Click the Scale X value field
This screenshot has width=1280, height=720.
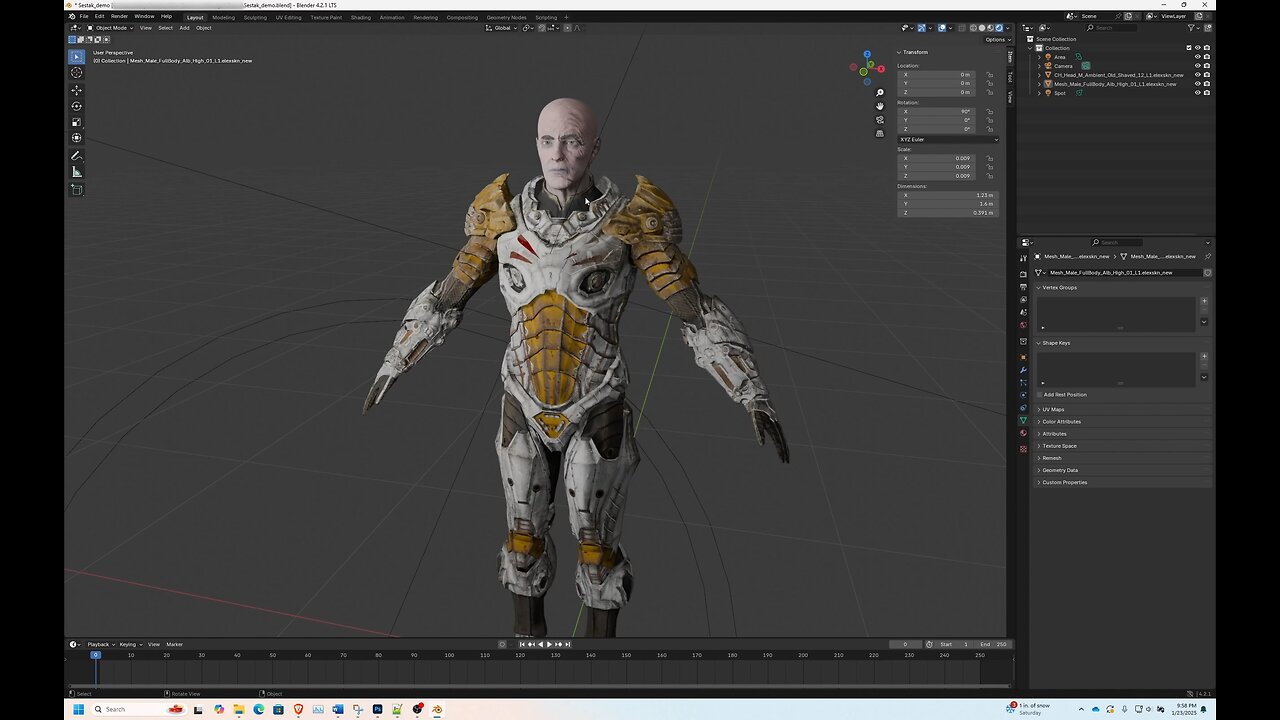(935, 158)
